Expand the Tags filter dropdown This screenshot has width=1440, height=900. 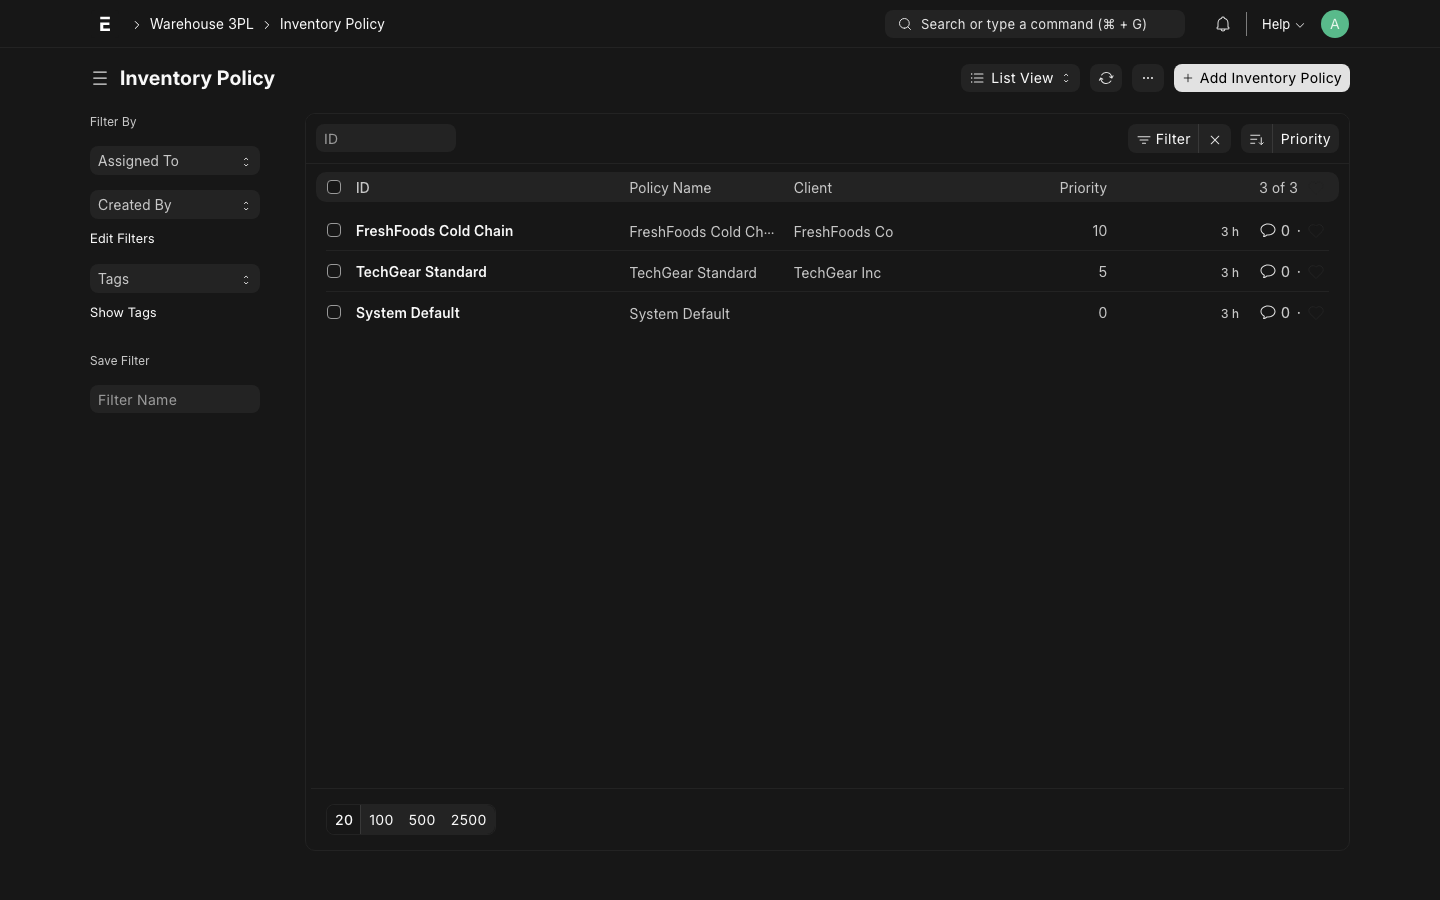pos(175,279)
